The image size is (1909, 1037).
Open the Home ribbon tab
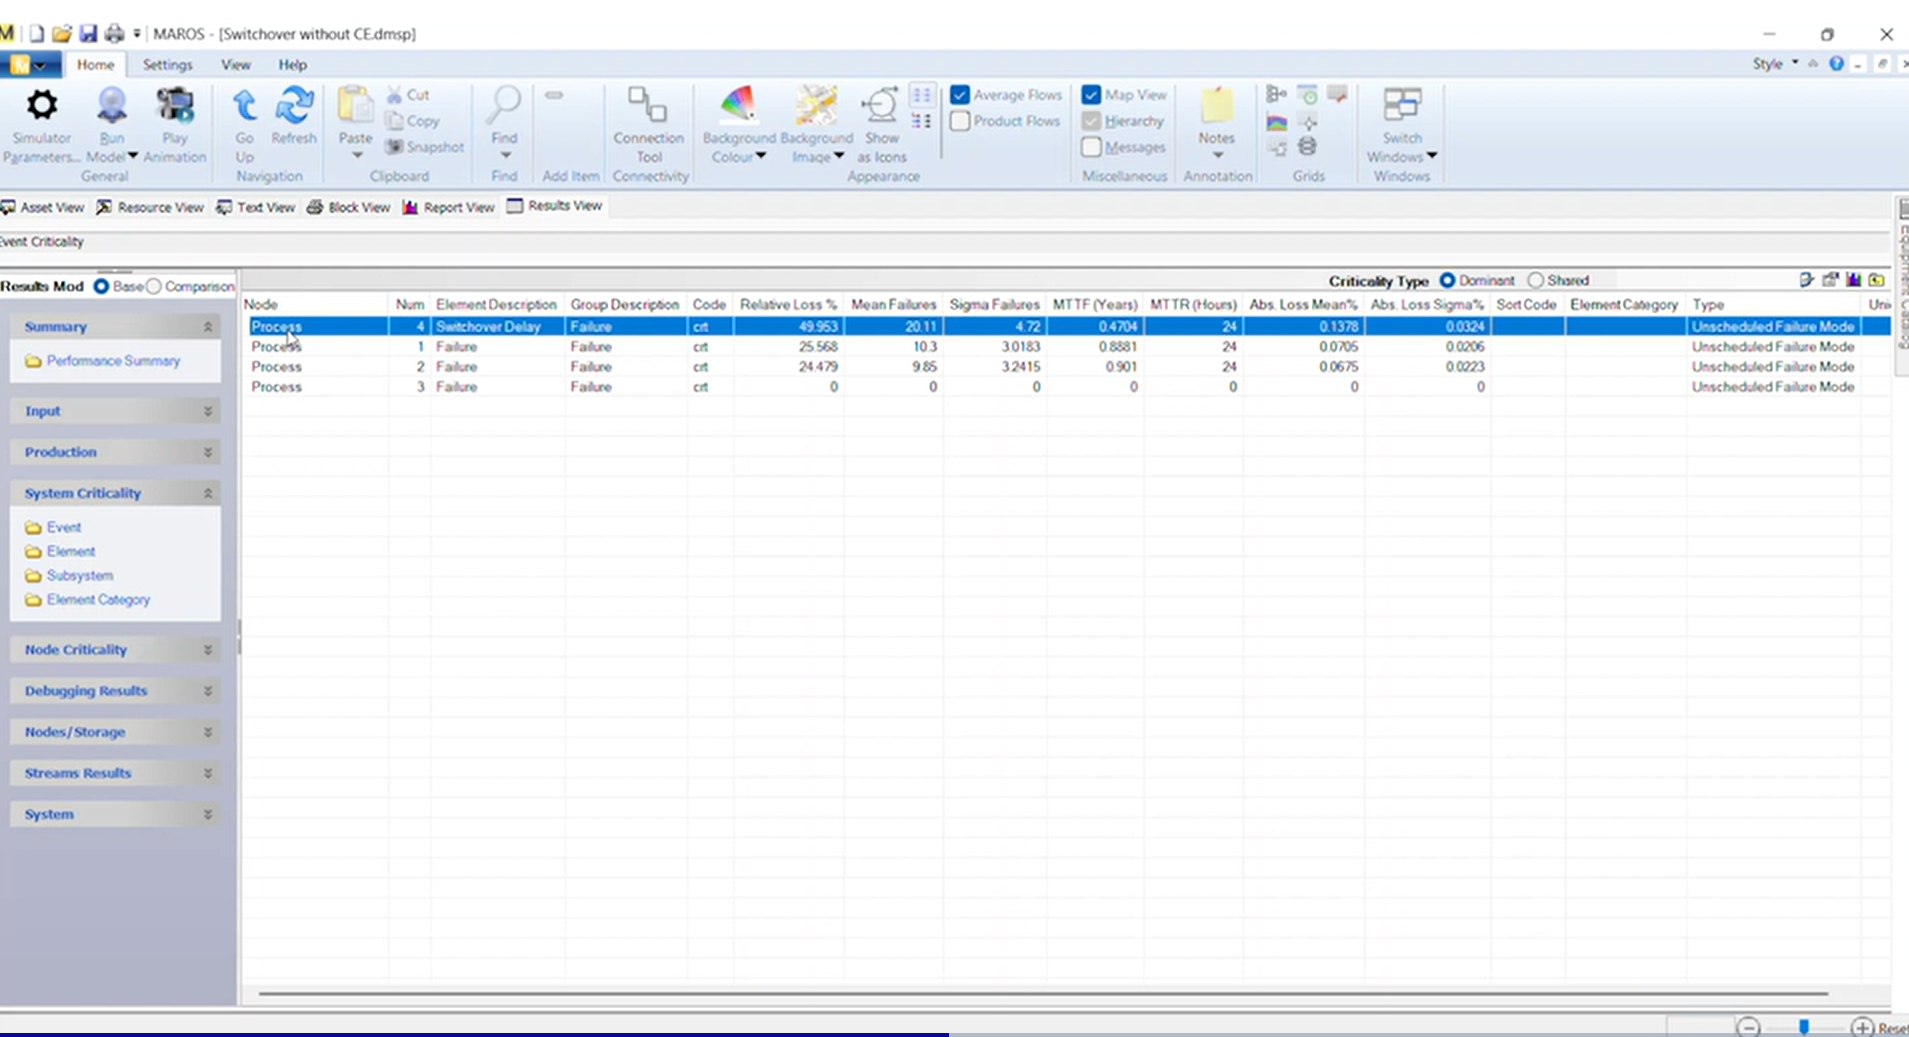pyautogui.click(x=96, y=65)
